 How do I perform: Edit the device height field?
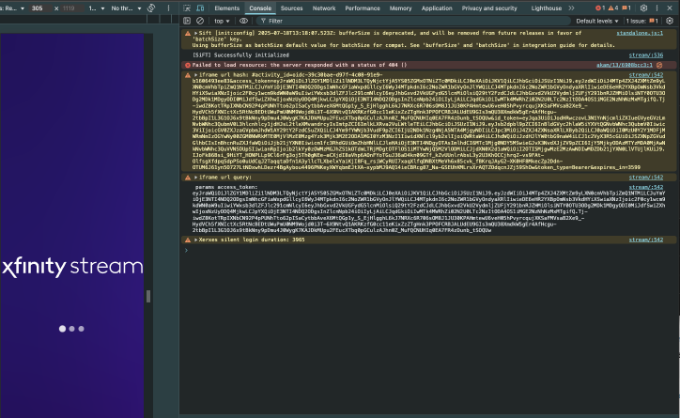71,8
